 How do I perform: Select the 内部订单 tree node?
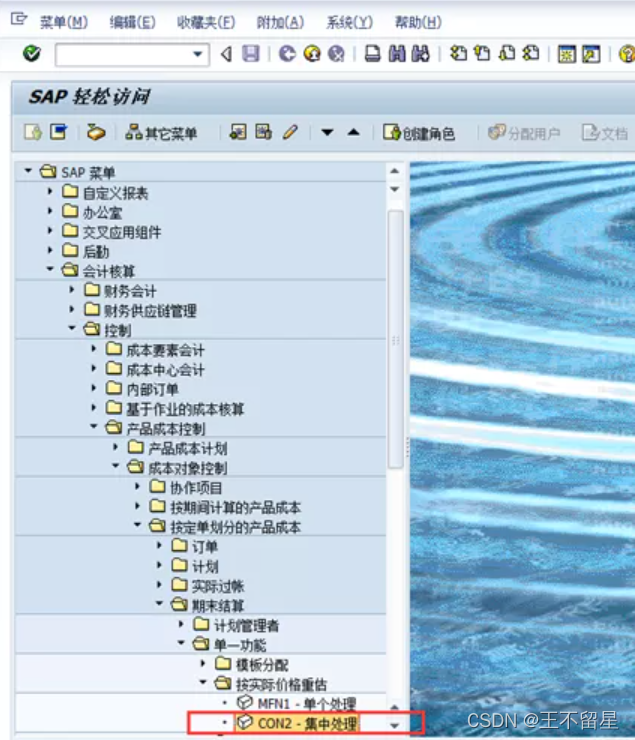(x=152, y=389)
